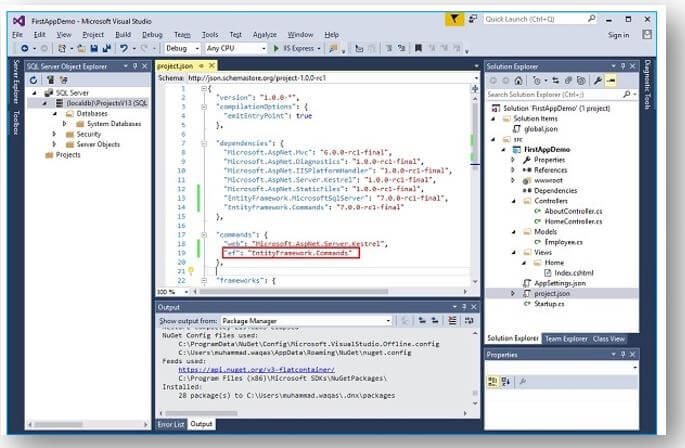Collapse the dependencies code block
This screenshot has height=448, width=685.
click(x=204, y=143)
